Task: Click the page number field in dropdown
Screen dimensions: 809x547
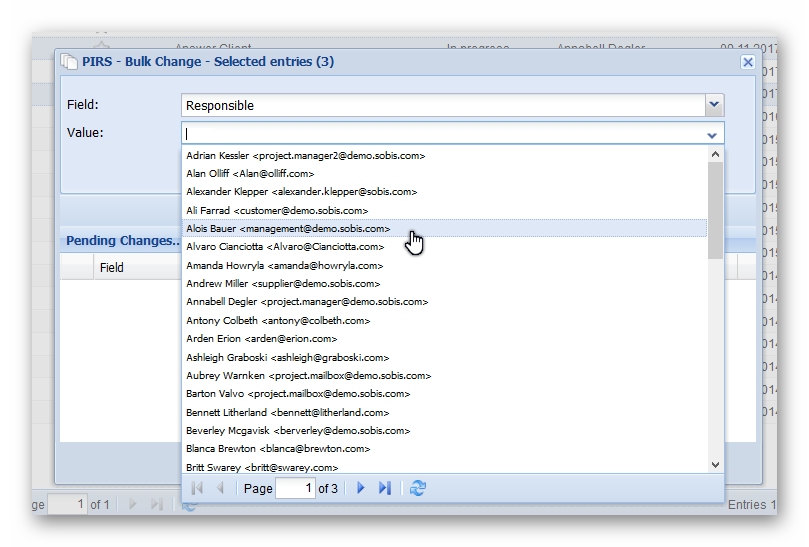Action: pyautogui.click(x=294, y=488)
